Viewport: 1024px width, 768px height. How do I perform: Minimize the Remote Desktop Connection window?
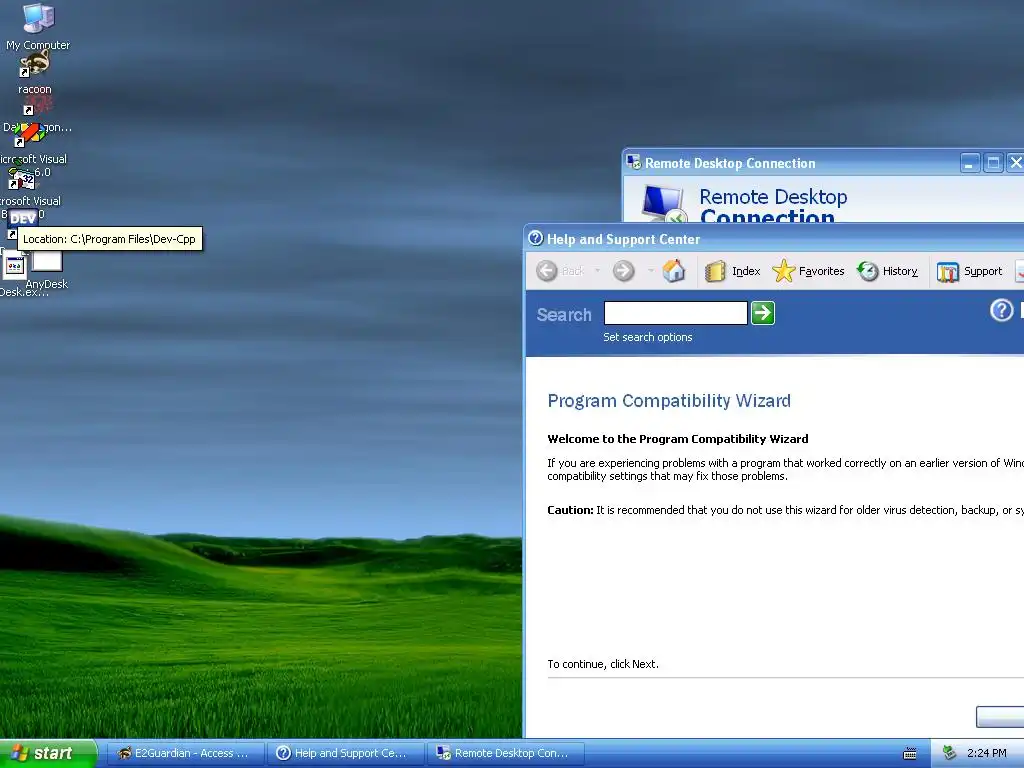[x=970, y=163]
